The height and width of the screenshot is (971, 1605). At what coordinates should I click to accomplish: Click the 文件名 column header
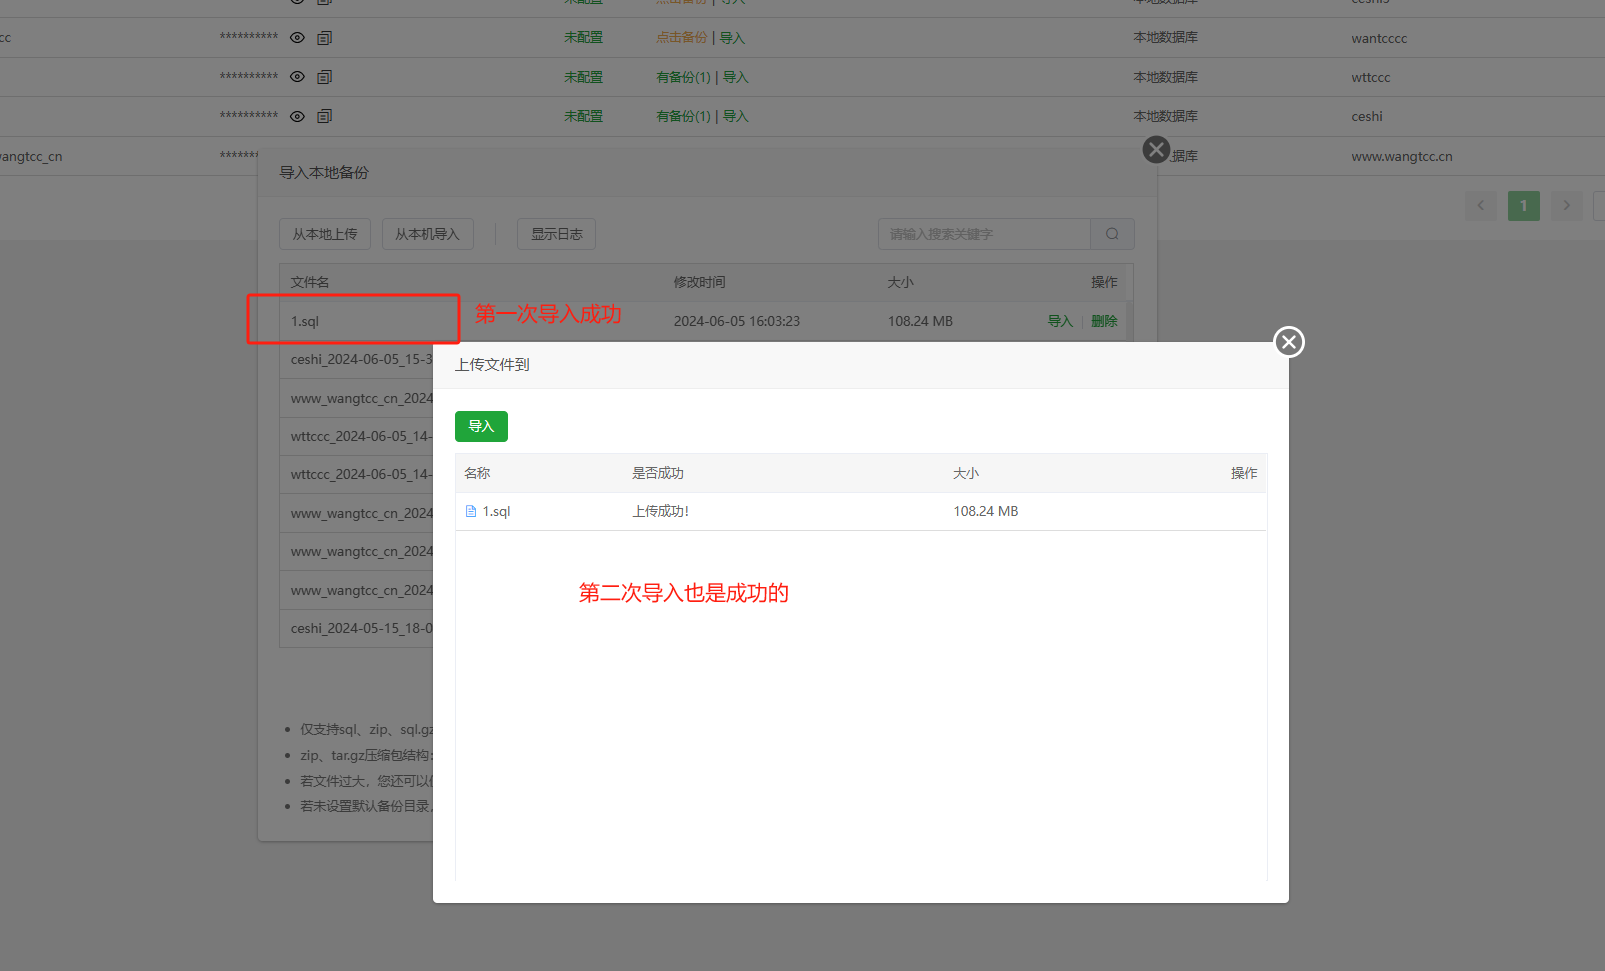[310, 282]
